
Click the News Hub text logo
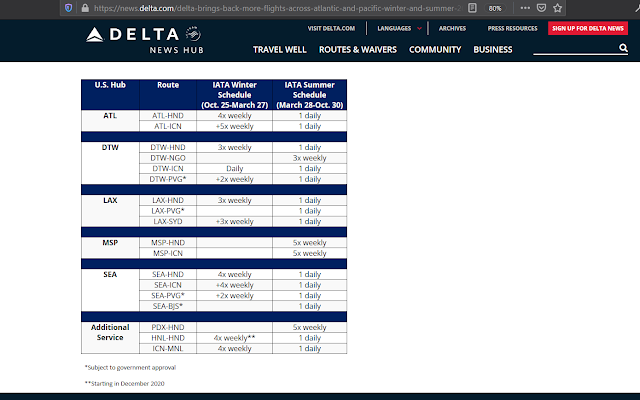point(176,50)
